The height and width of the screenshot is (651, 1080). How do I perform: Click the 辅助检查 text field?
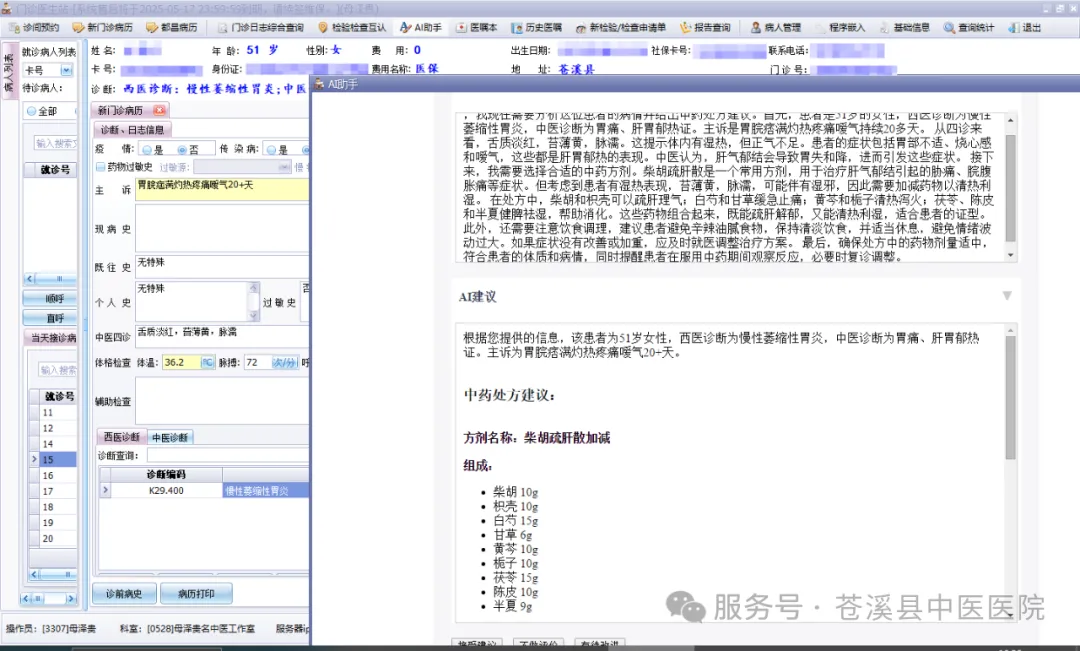point(222,402)
